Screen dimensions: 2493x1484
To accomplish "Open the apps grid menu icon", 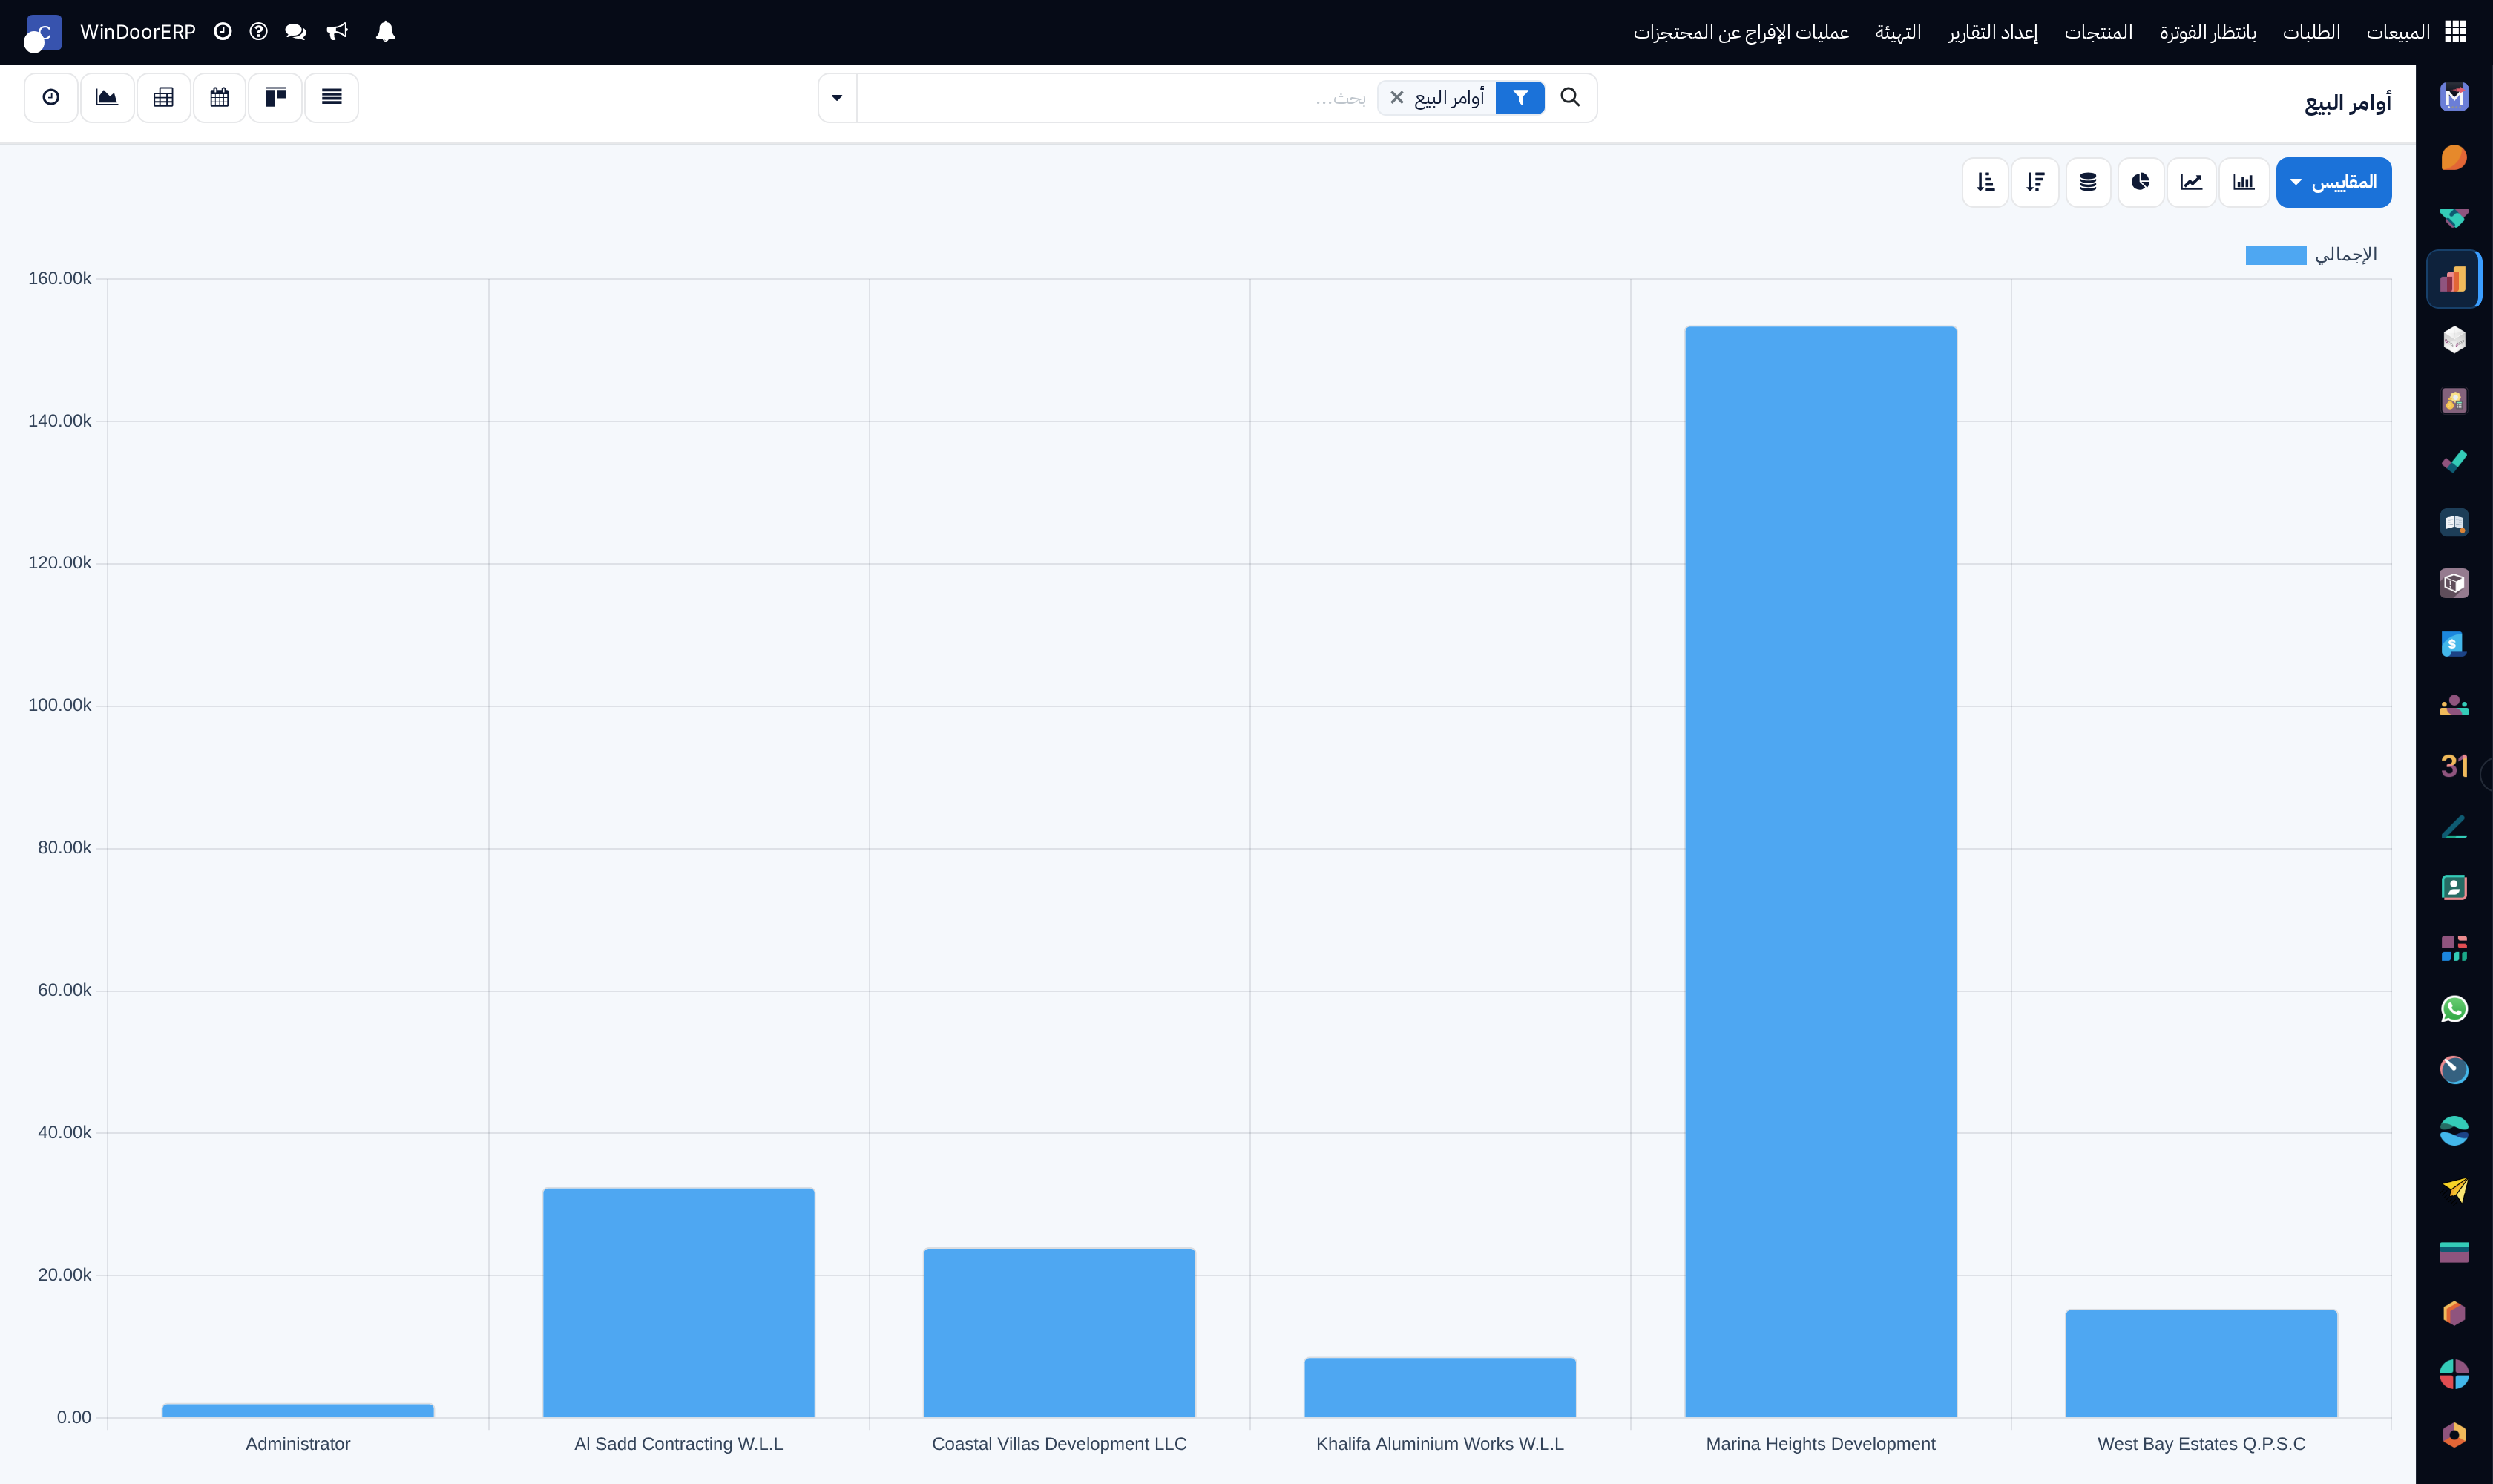I will [x=2455, y=32].
